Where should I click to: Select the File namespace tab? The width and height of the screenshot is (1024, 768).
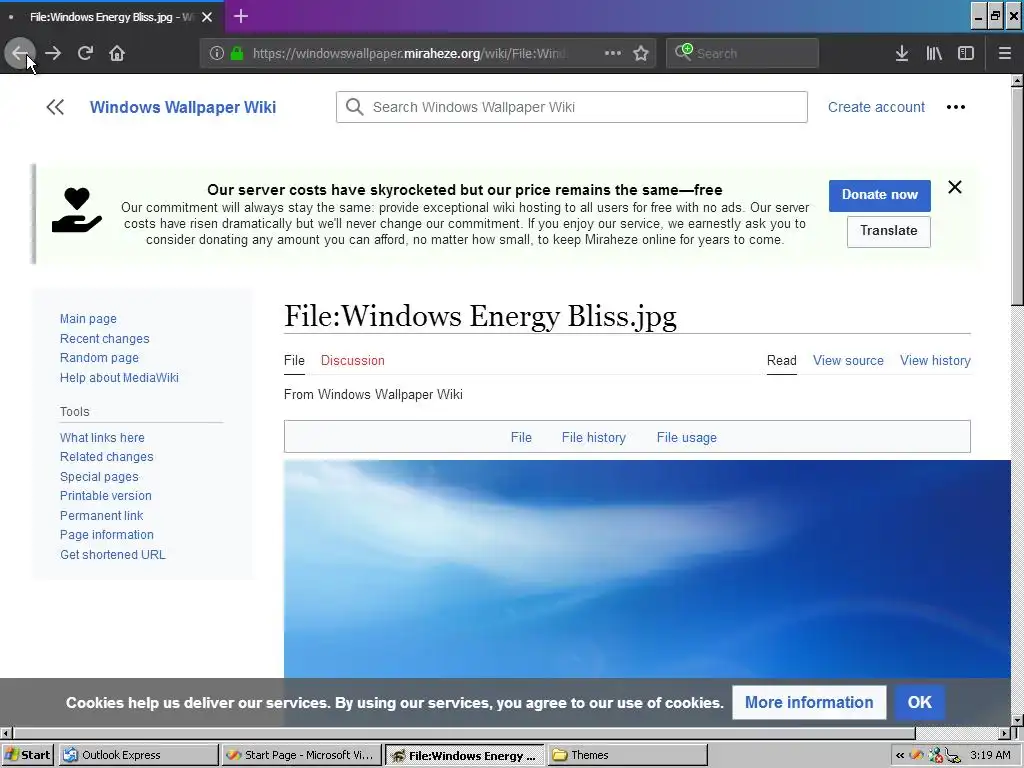[x=294, y=360]
